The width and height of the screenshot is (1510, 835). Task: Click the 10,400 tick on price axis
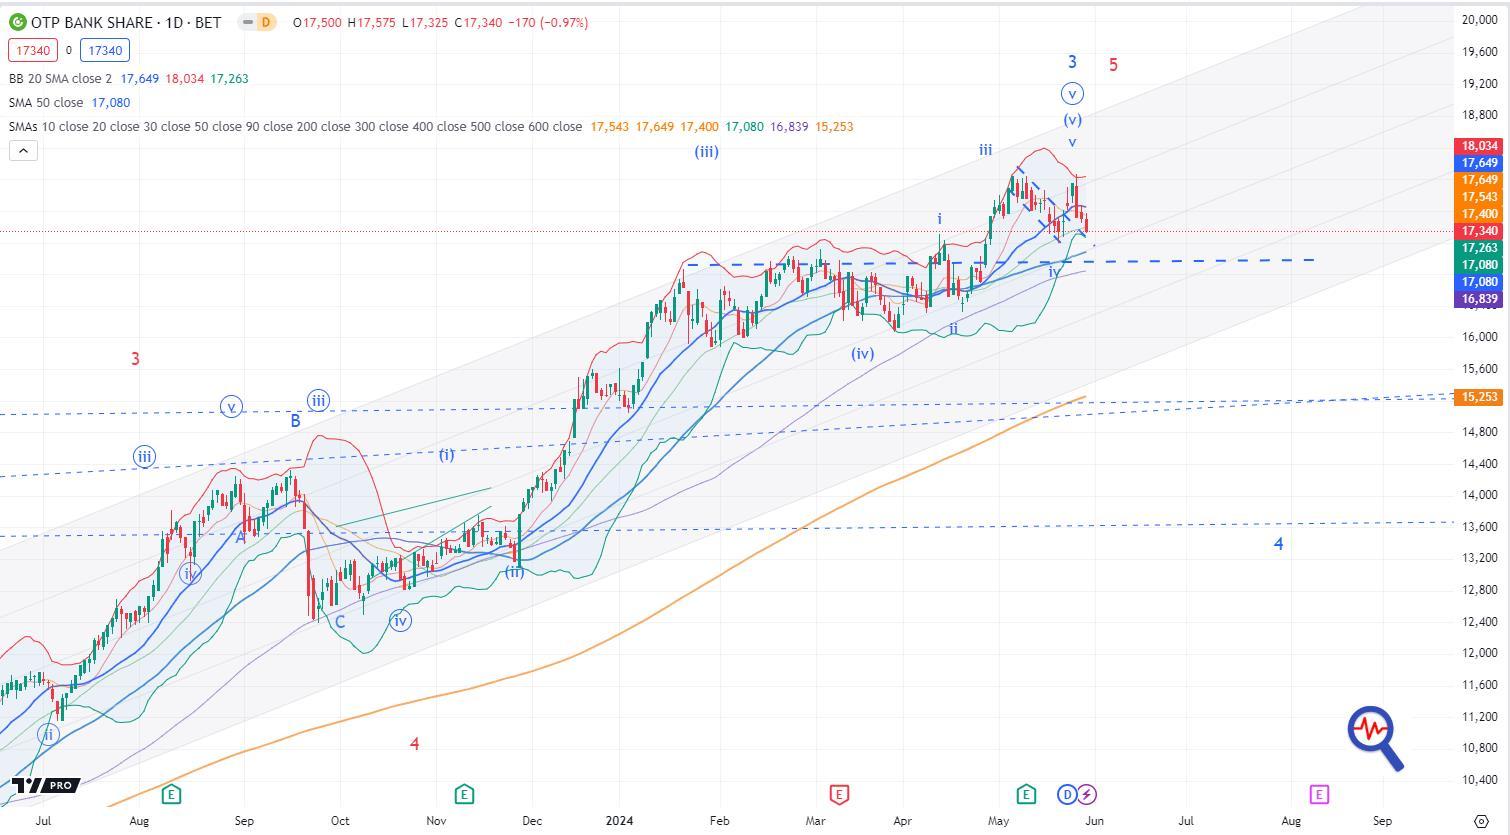tap(1479, 779)
